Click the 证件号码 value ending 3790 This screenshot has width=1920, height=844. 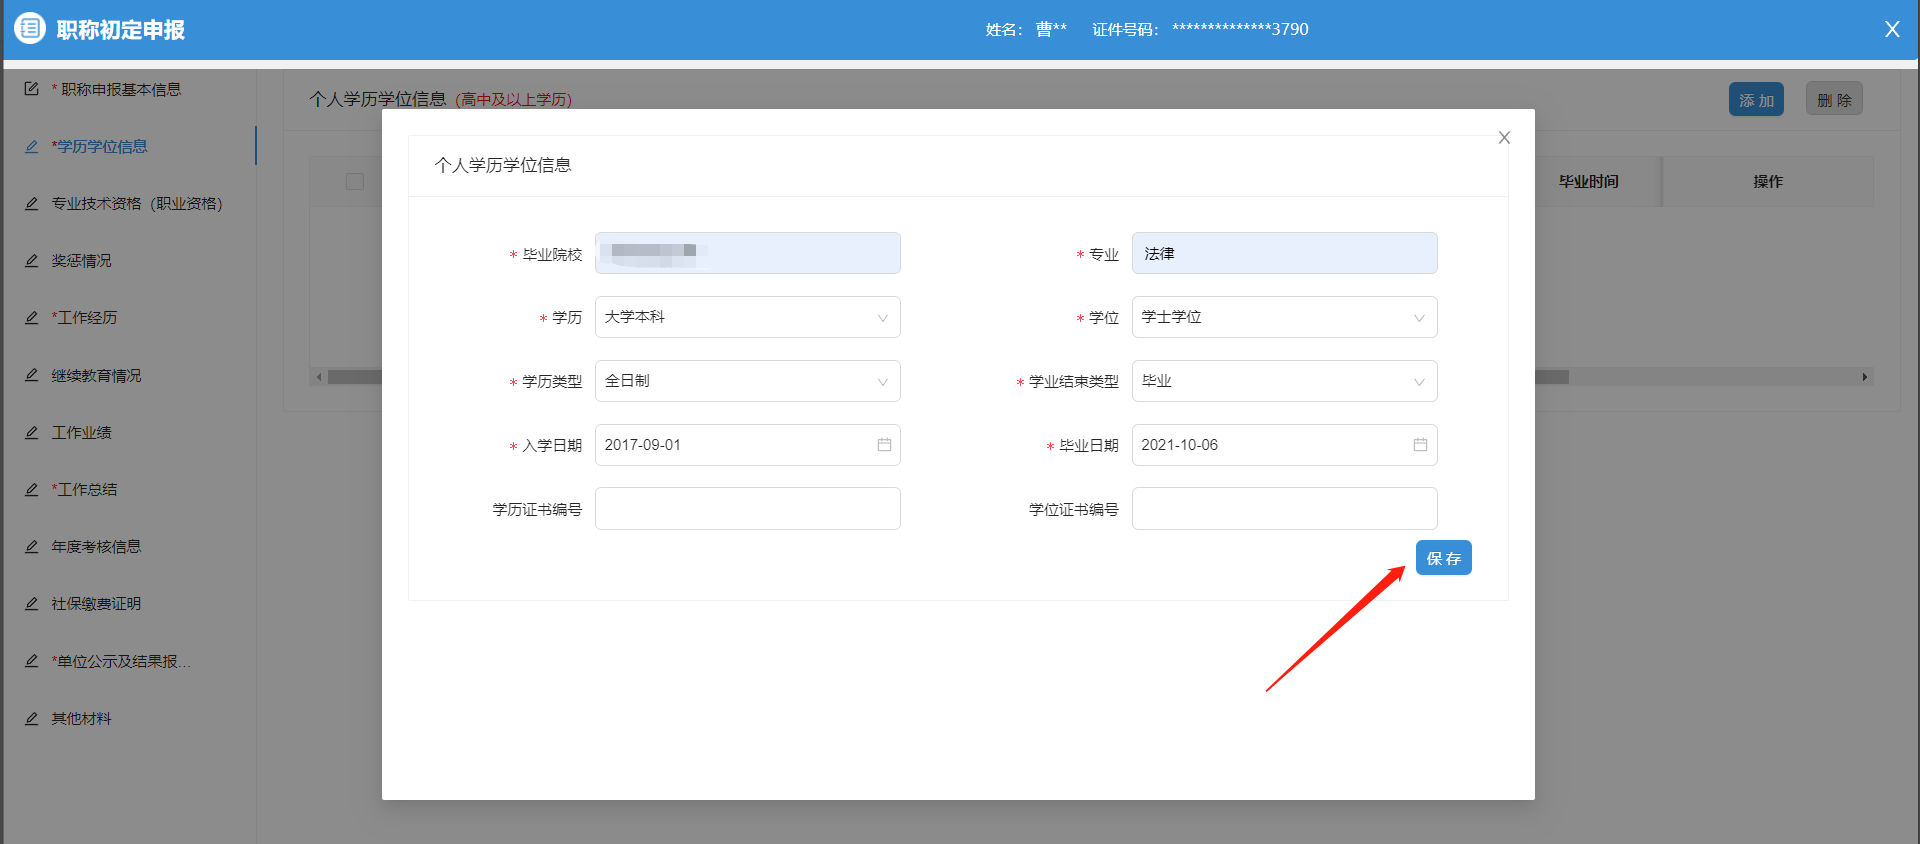coord(1240,29)
